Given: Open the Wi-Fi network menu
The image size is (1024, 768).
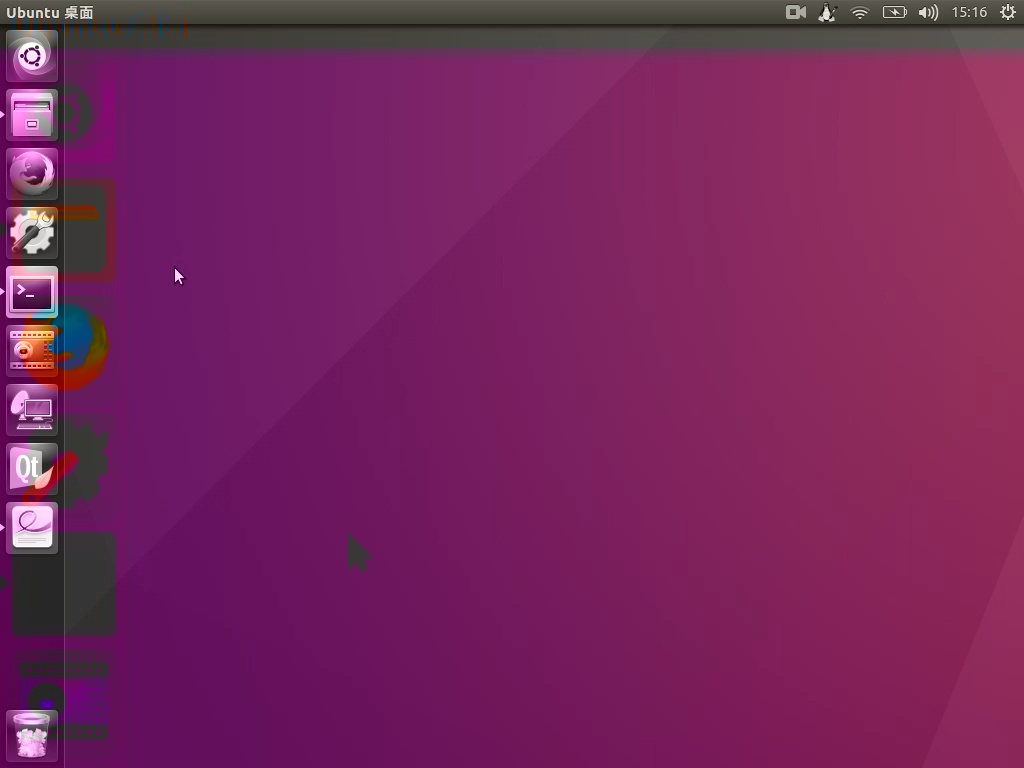Looking at the screenshot, I should (x=860, y=12).
